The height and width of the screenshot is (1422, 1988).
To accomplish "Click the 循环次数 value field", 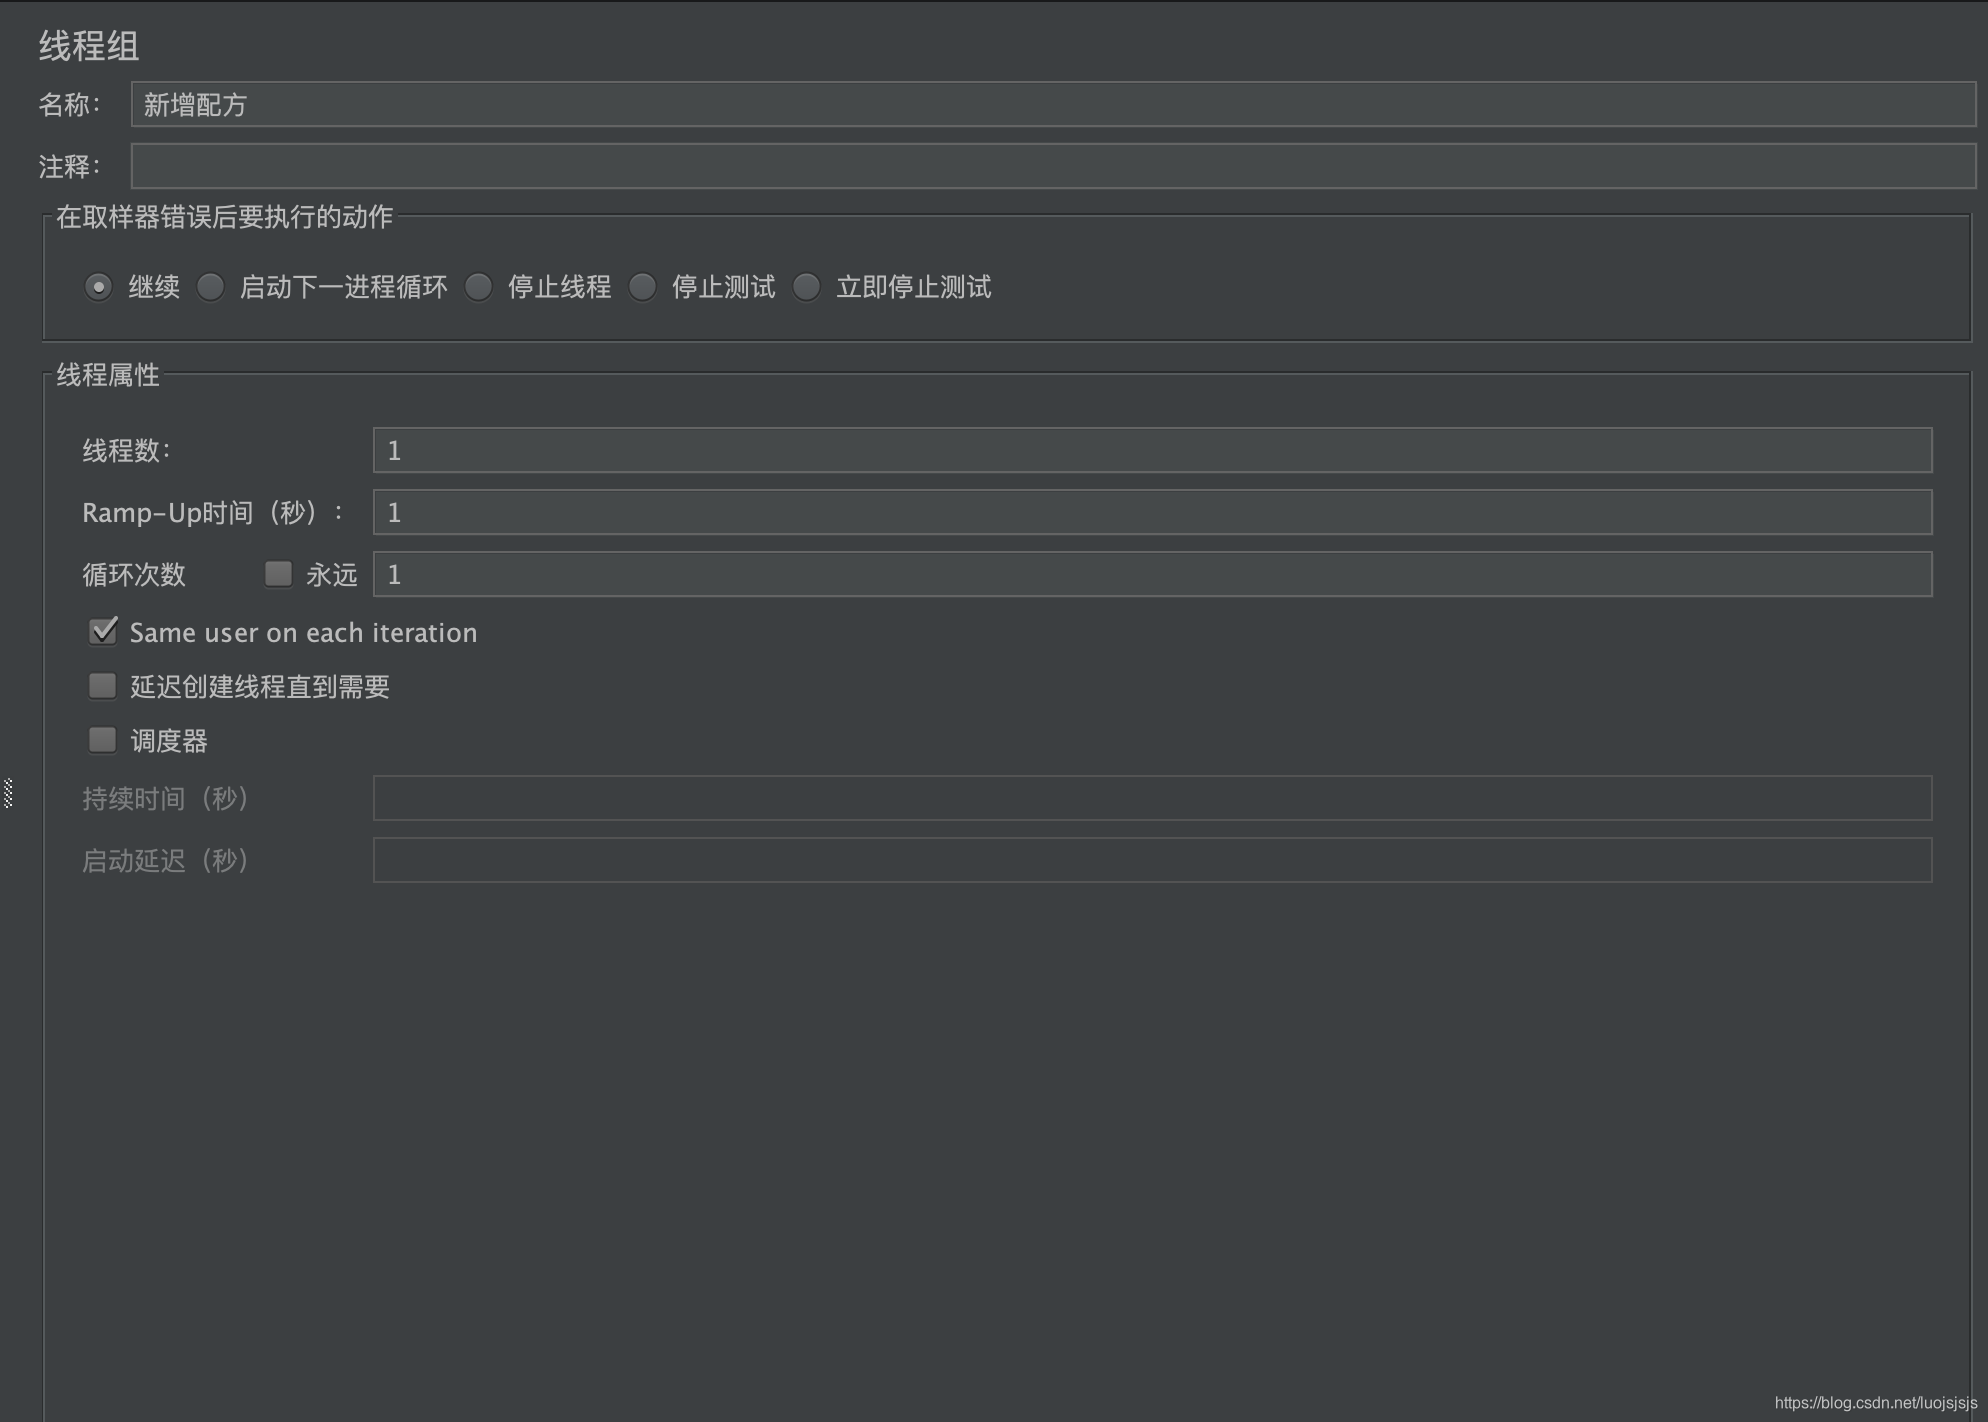I will pyautogui.click(x=1152, y=574).
